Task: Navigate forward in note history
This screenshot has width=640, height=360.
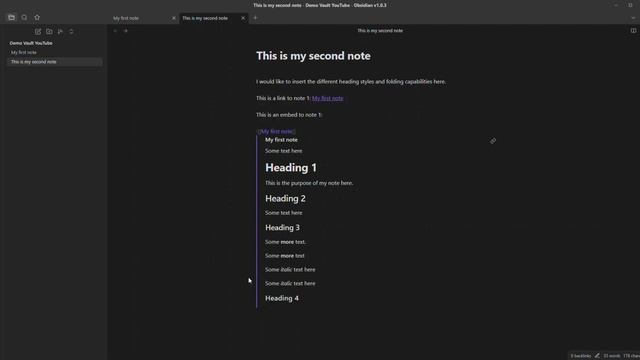Action: coord(125,31)
